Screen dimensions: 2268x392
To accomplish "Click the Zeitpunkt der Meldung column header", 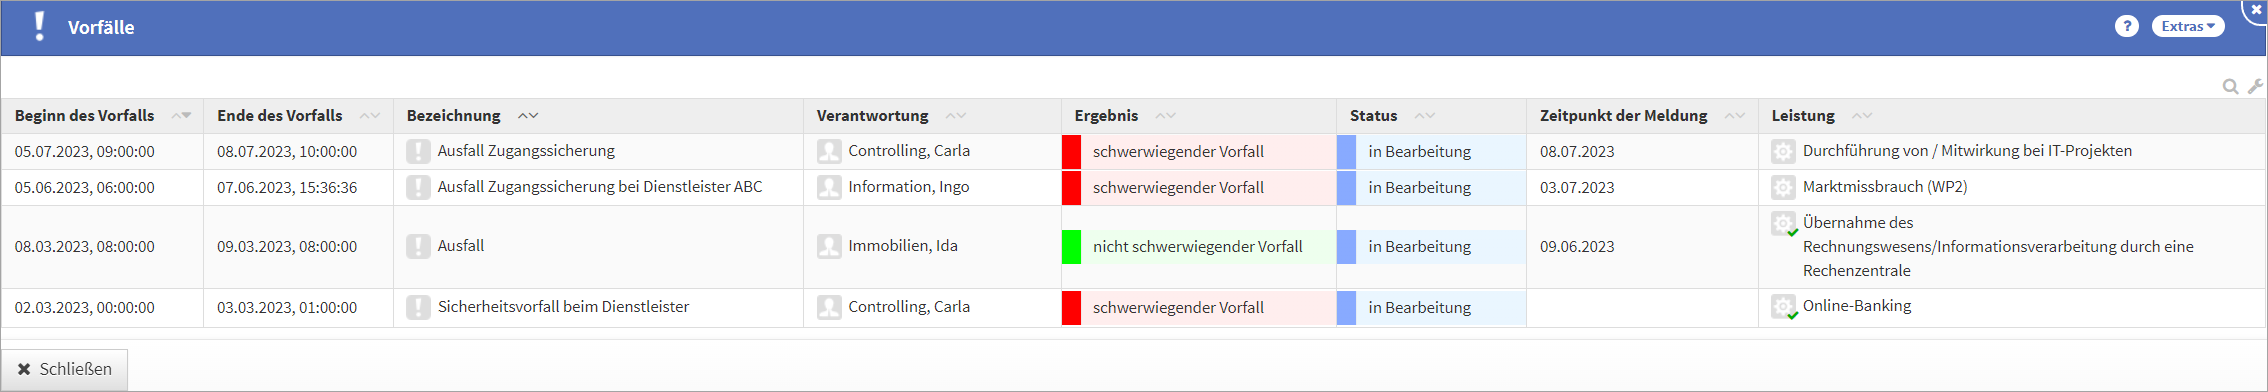I will point(1623,116).
